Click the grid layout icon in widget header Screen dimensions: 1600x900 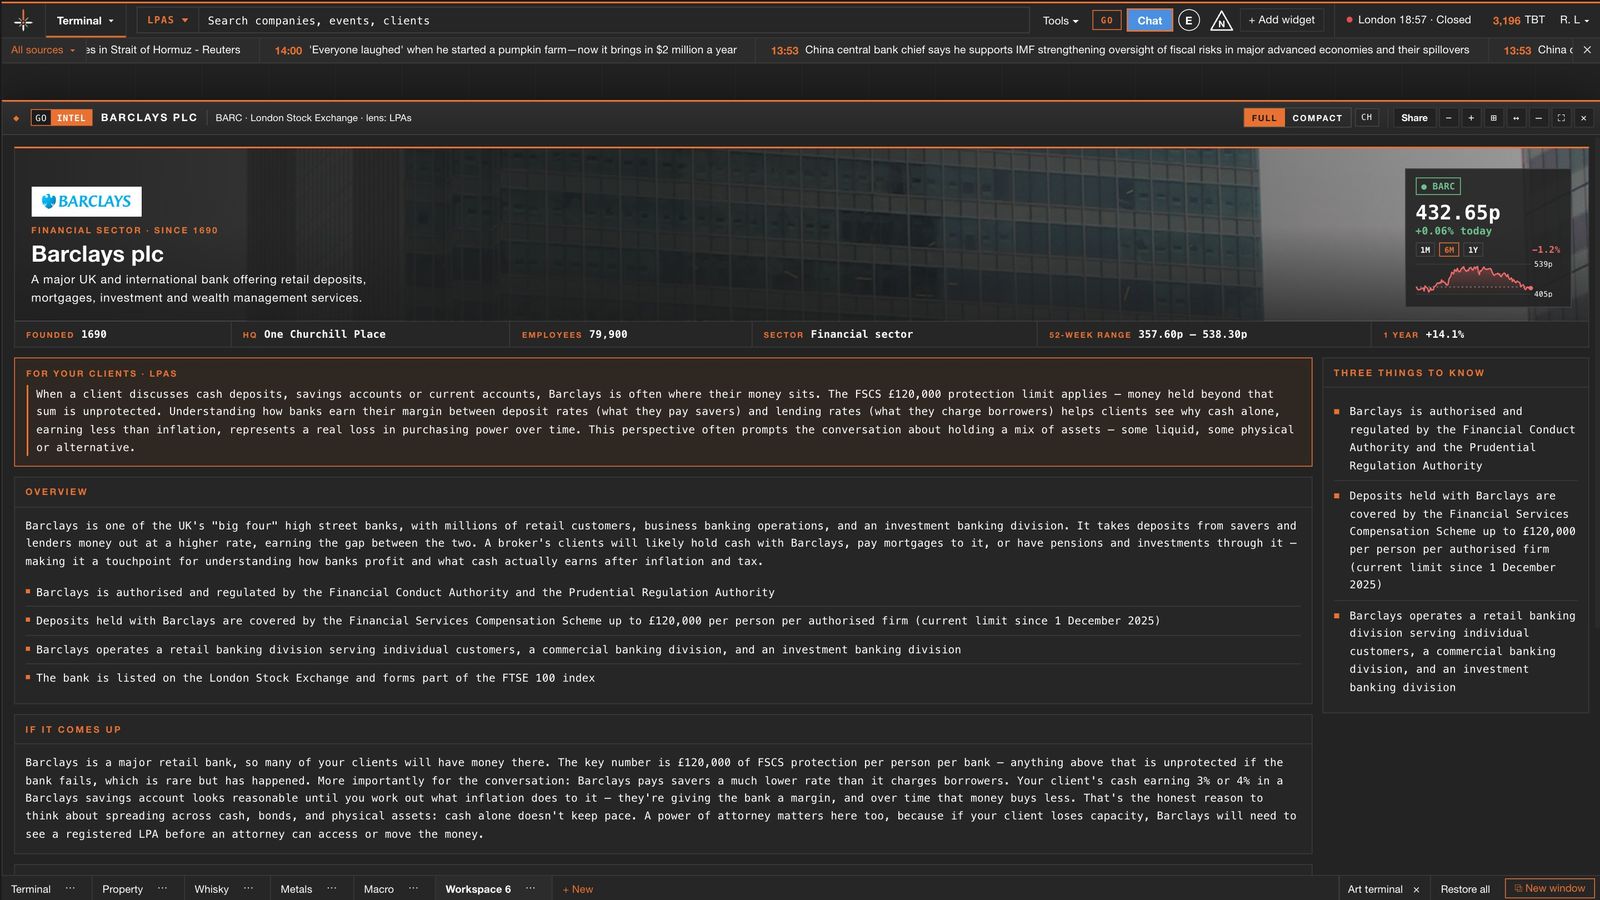(x=1494, y=118)
